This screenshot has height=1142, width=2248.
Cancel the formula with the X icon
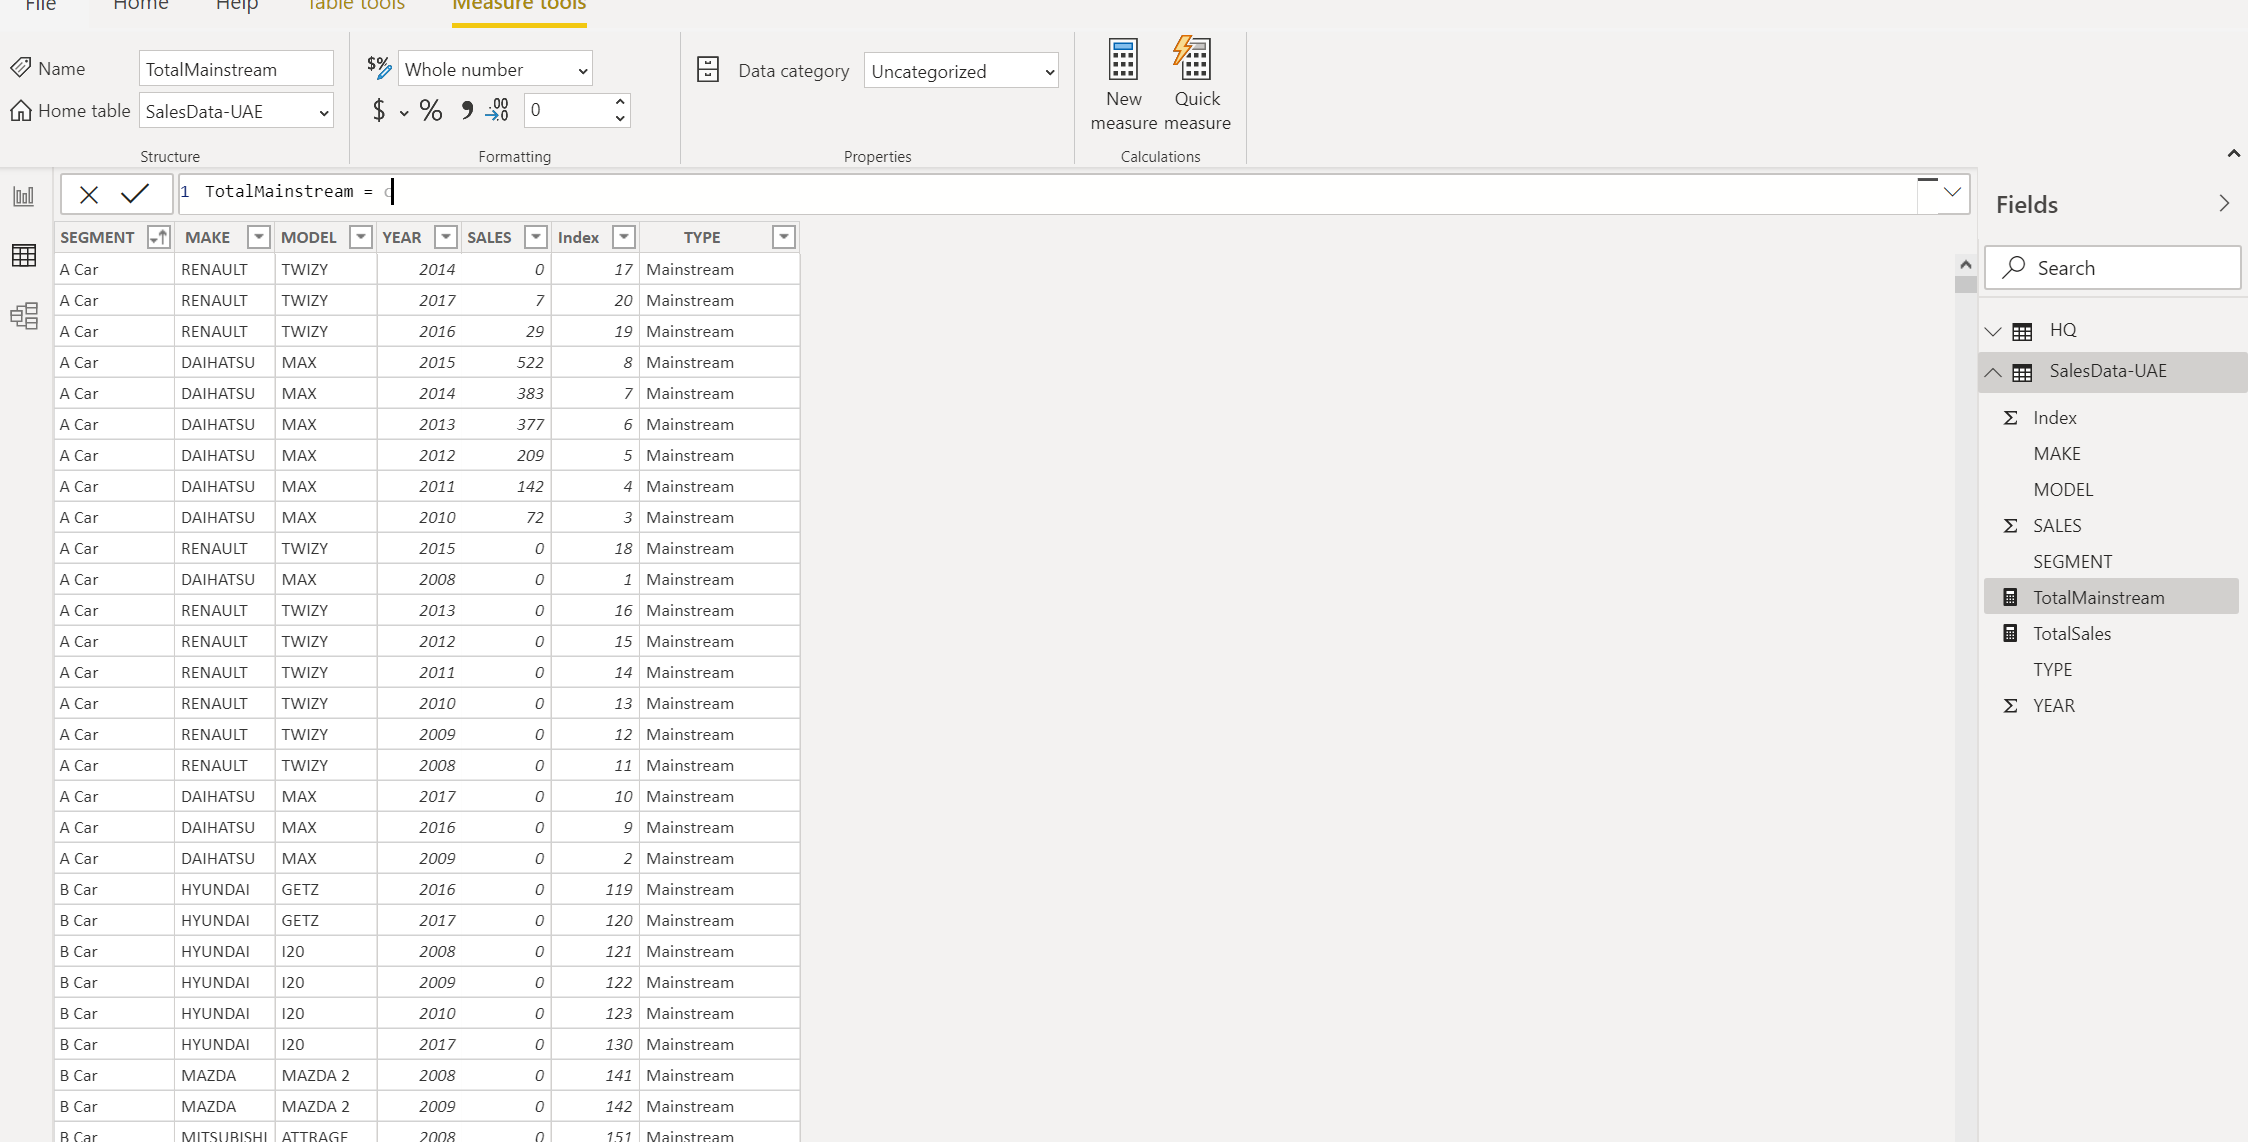89,194
